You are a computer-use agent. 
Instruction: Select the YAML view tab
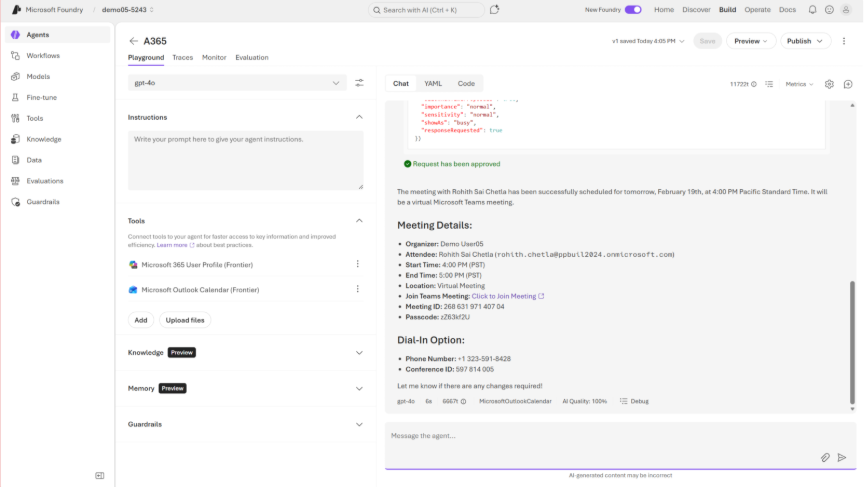[x=433, y=84]
